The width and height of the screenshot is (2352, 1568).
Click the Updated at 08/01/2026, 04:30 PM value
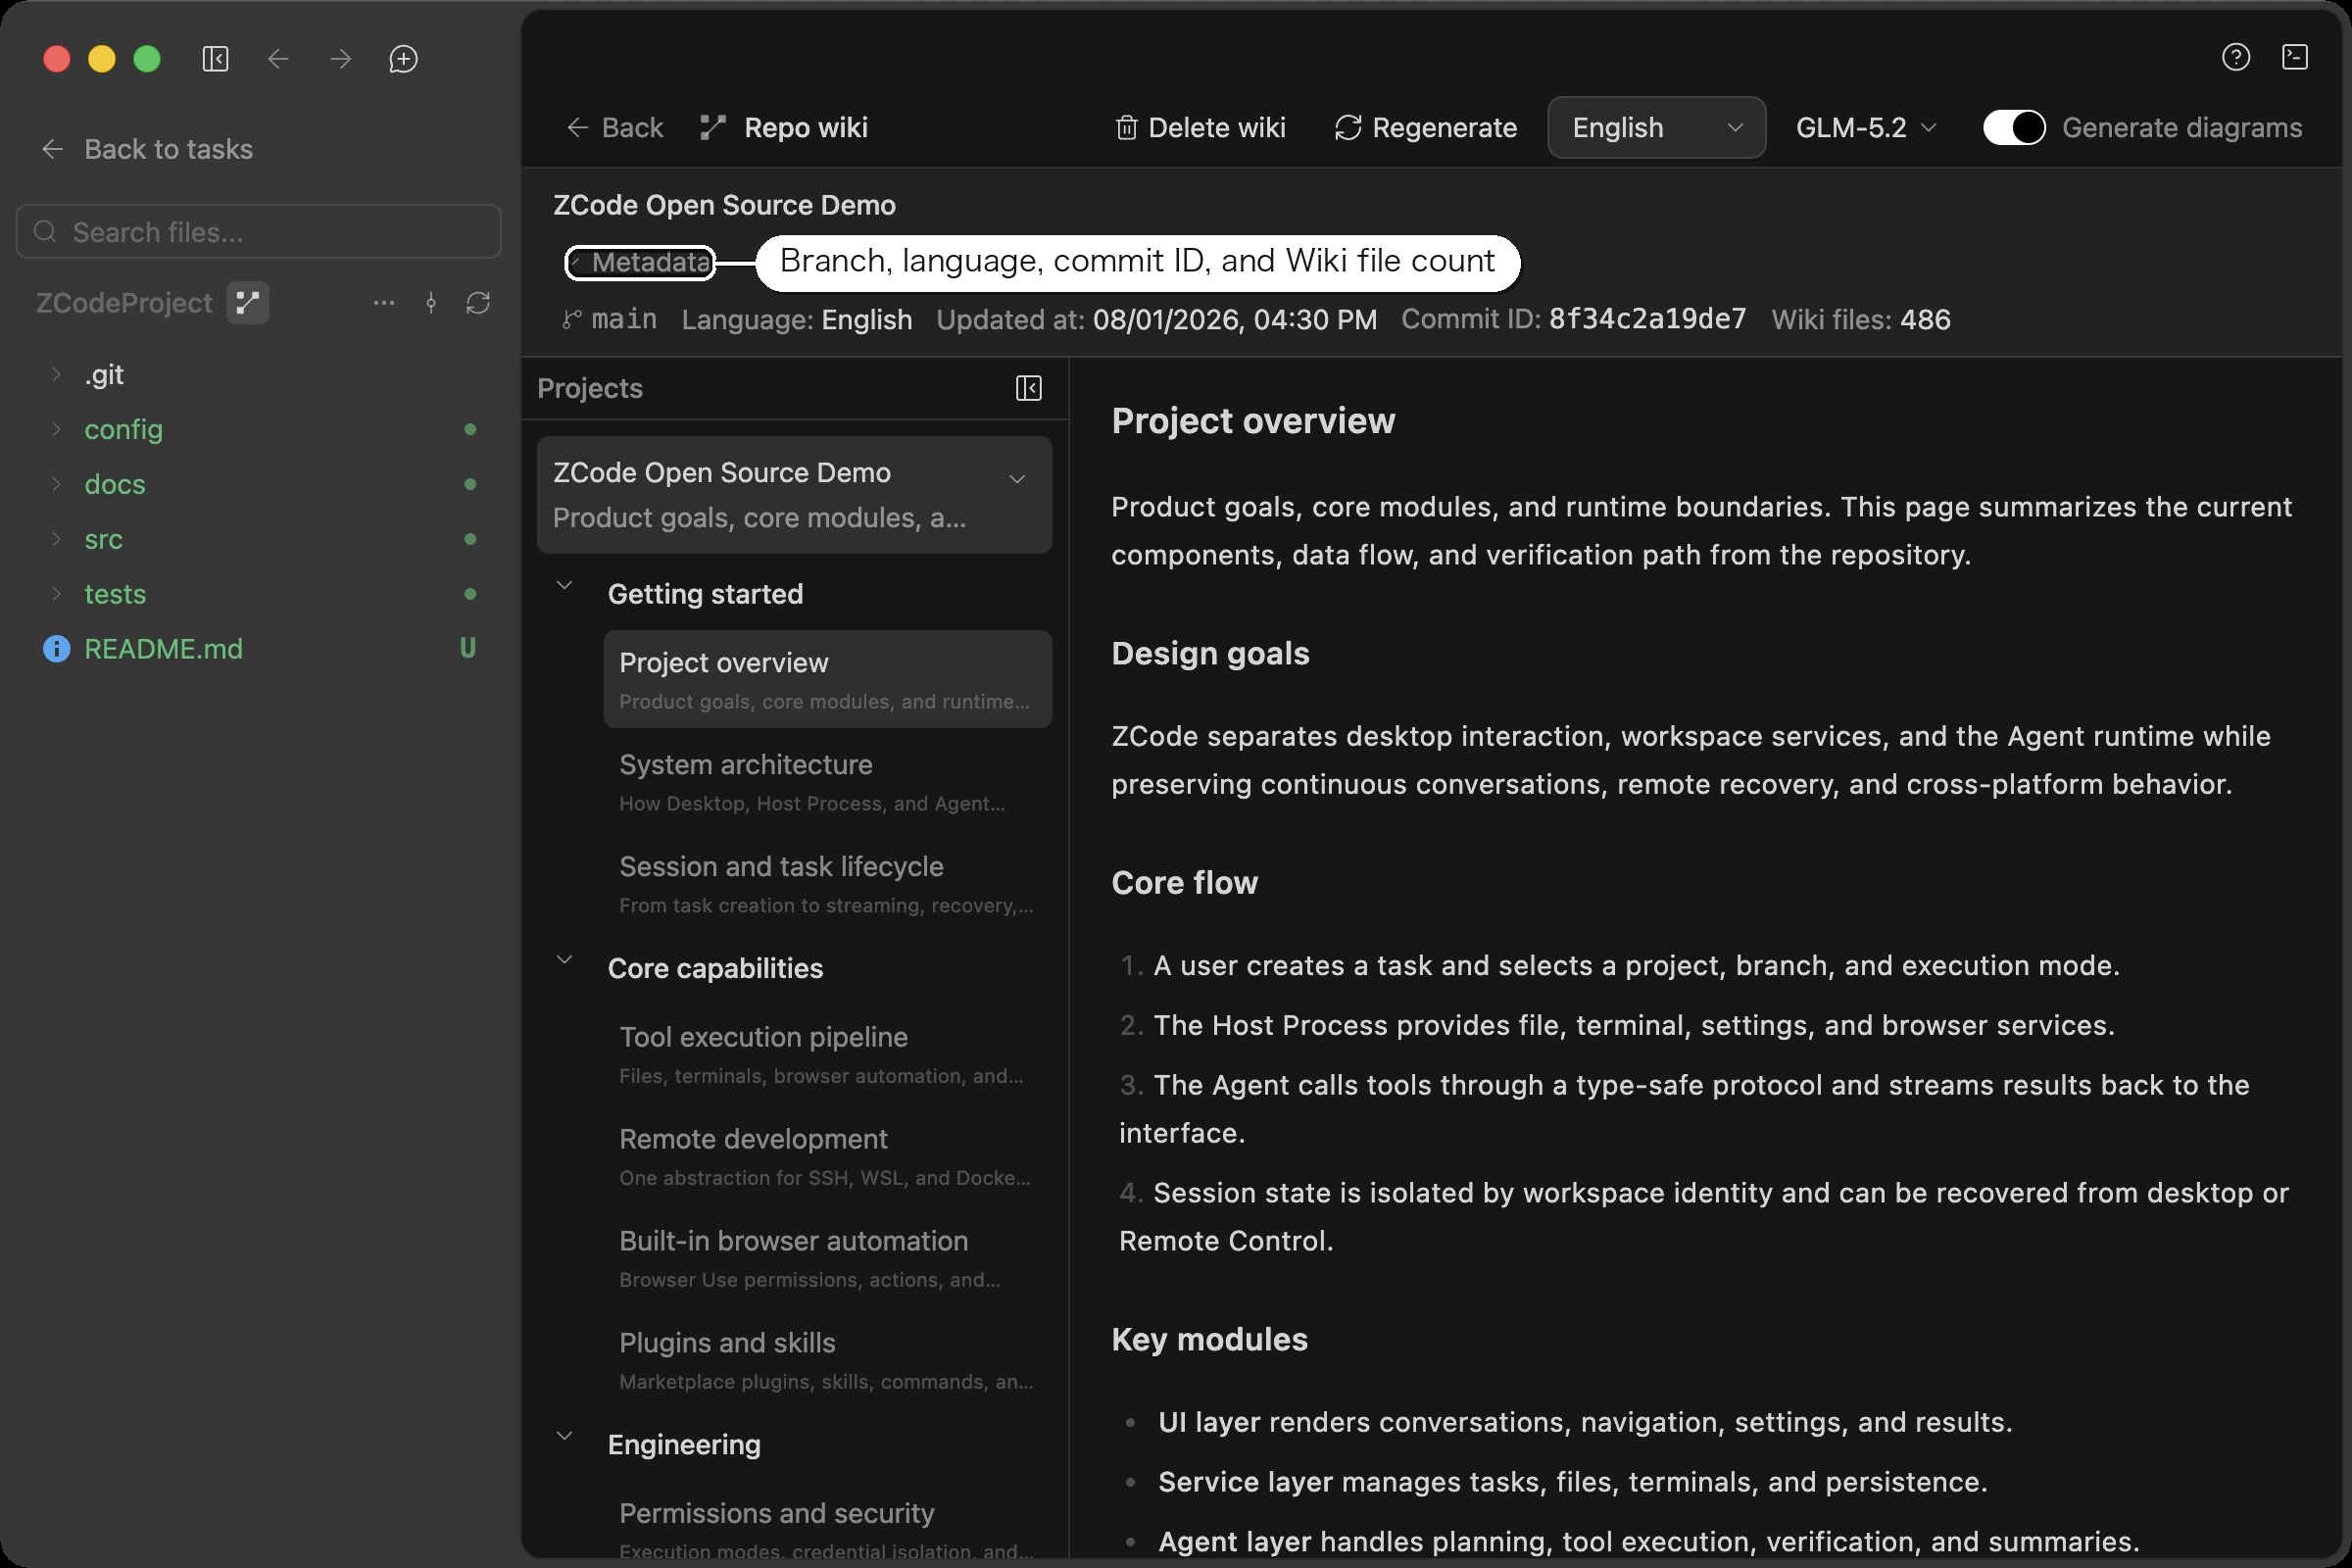[1234, 320]
